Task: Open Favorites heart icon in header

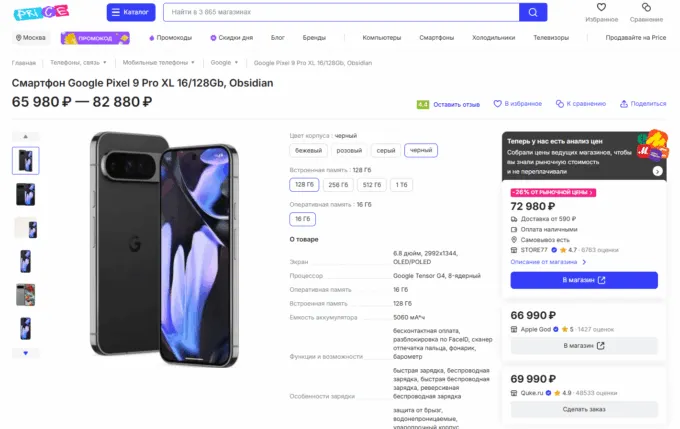Action: click(602, 8)
